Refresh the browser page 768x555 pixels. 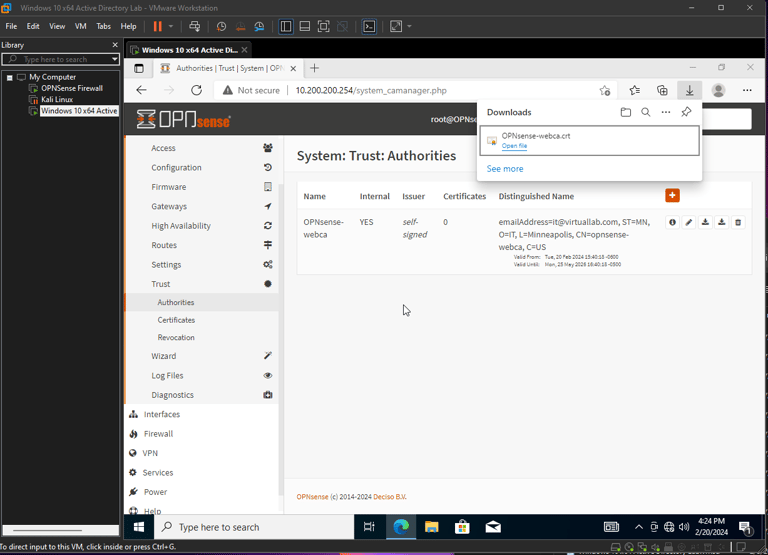[x=196, y=90]
